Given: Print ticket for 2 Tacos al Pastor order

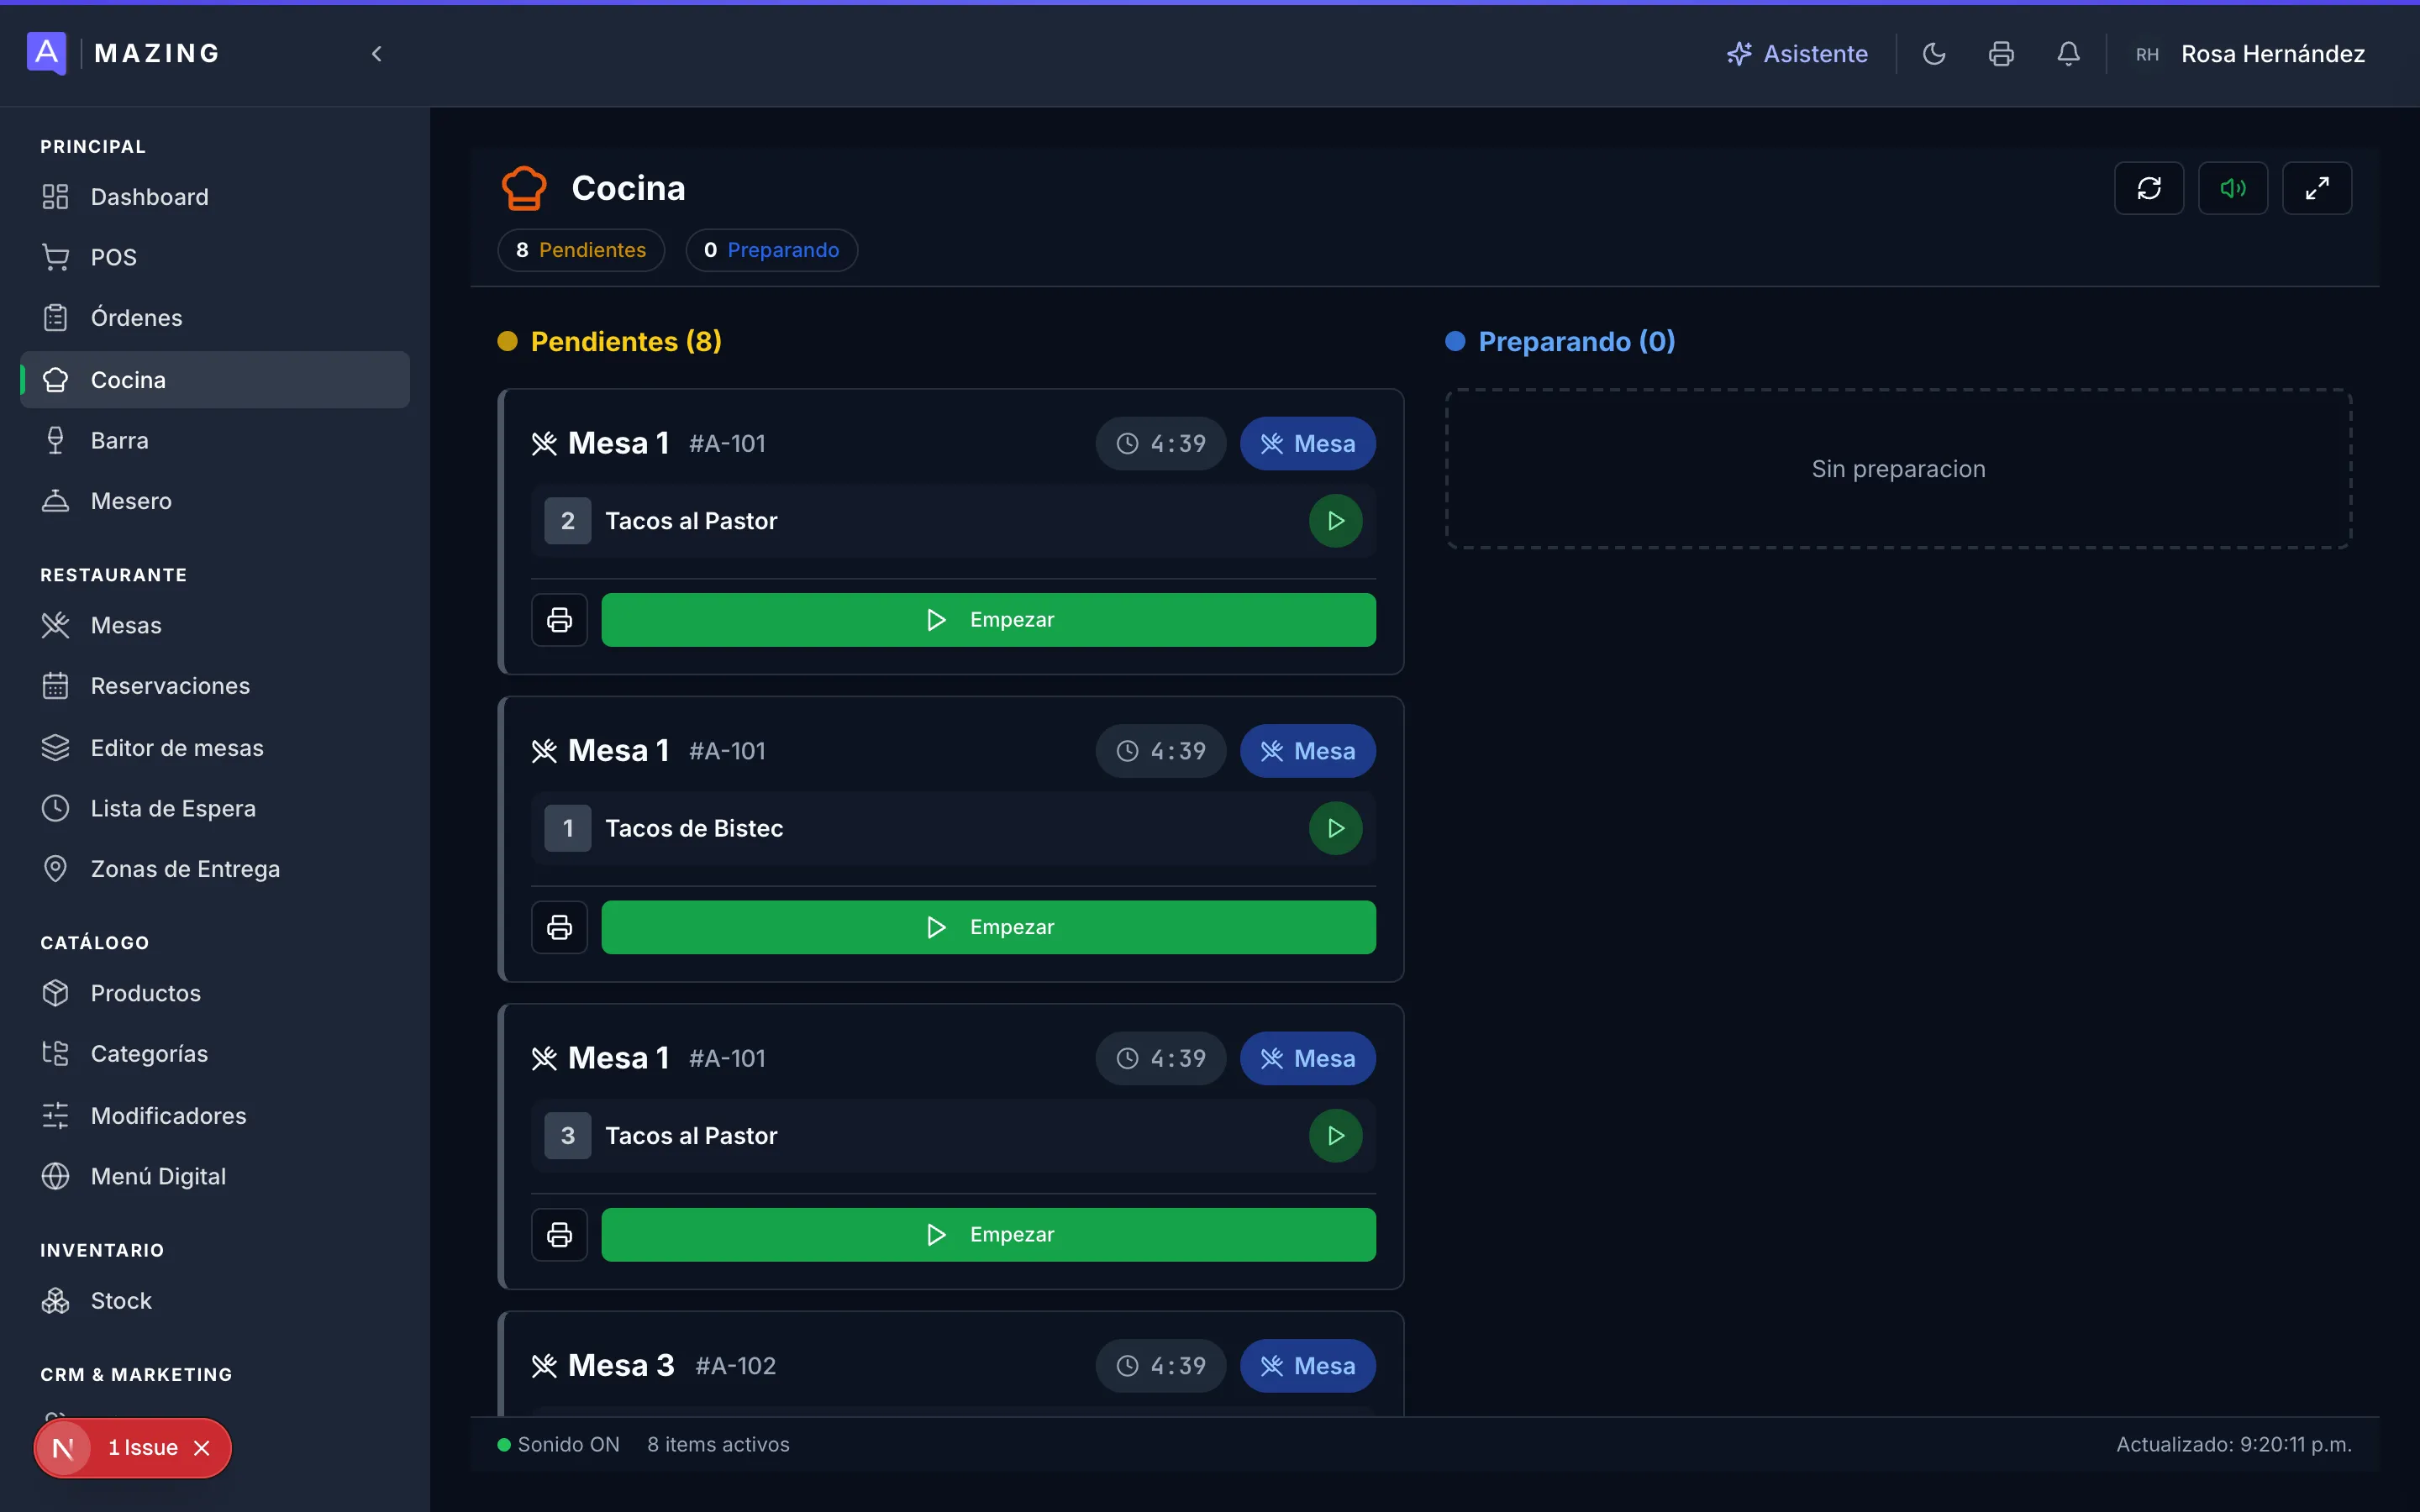Looking at the screenshot, I should (560, 620).
